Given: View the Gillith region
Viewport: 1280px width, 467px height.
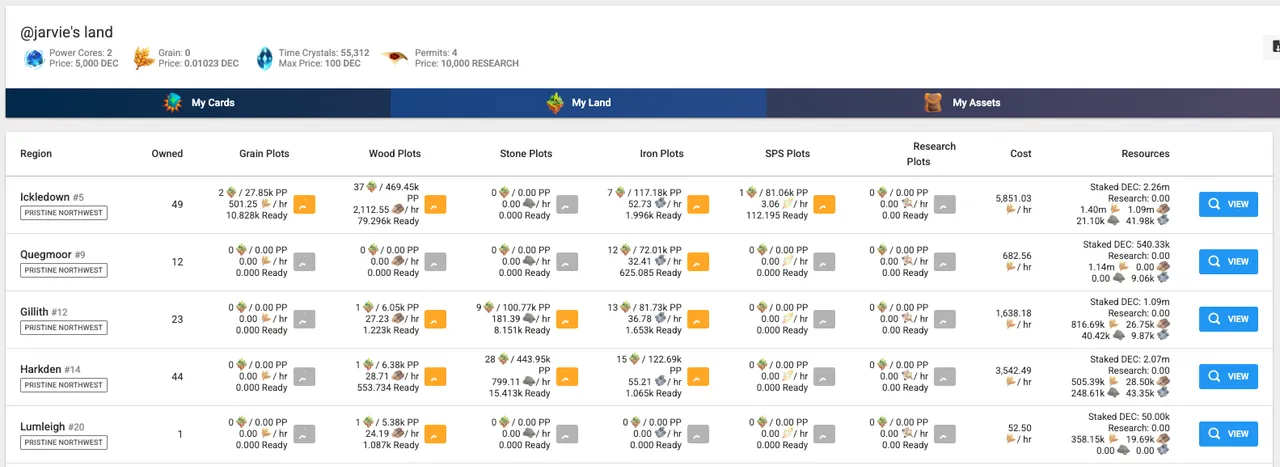Looking at the screenshot, I should coord(1228,319).
